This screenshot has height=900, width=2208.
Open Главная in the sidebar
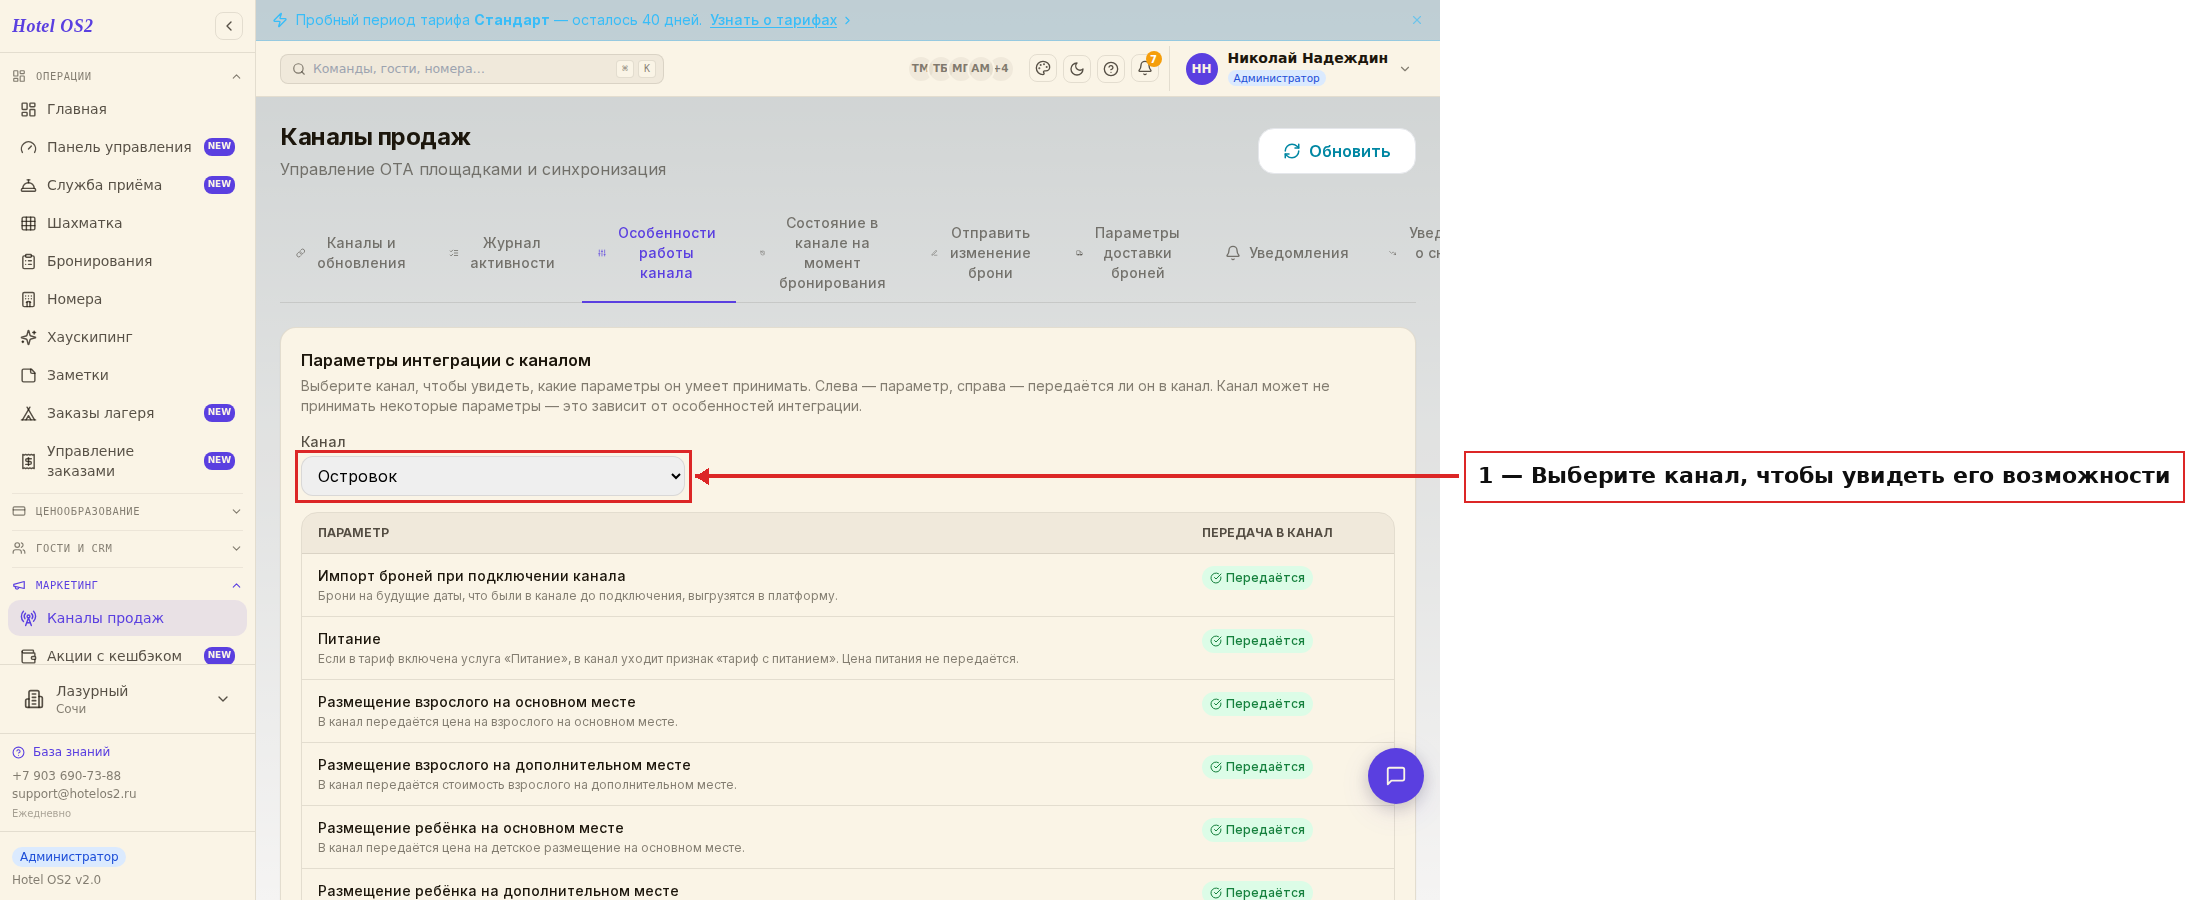click(x=127, y=109)
